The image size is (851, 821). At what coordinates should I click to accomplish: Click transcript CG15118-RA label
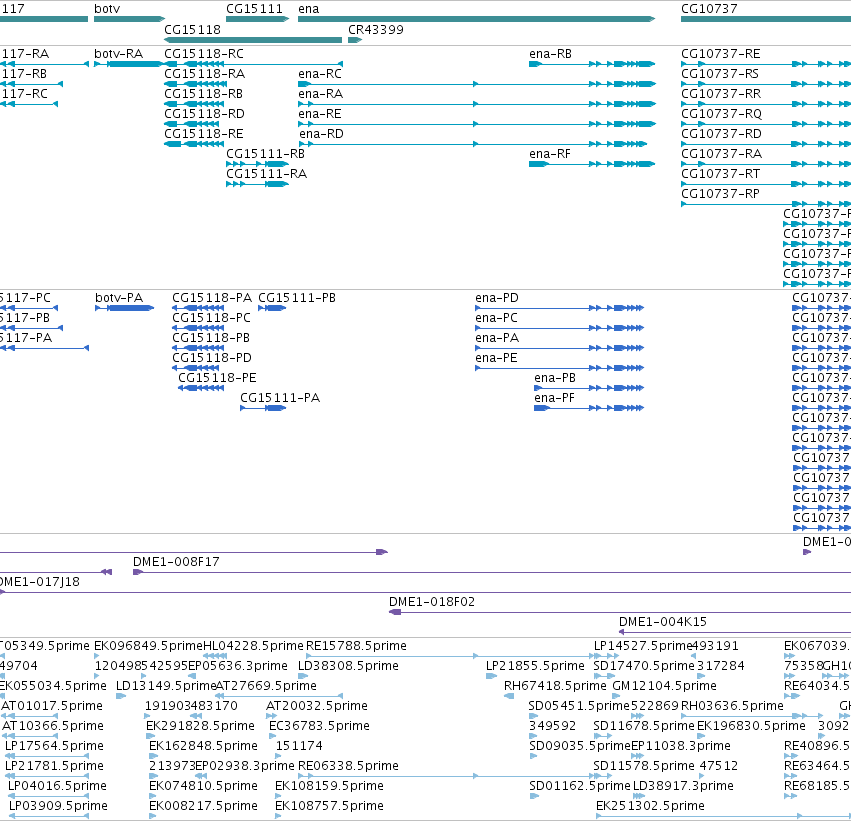[x=204, y=74]
